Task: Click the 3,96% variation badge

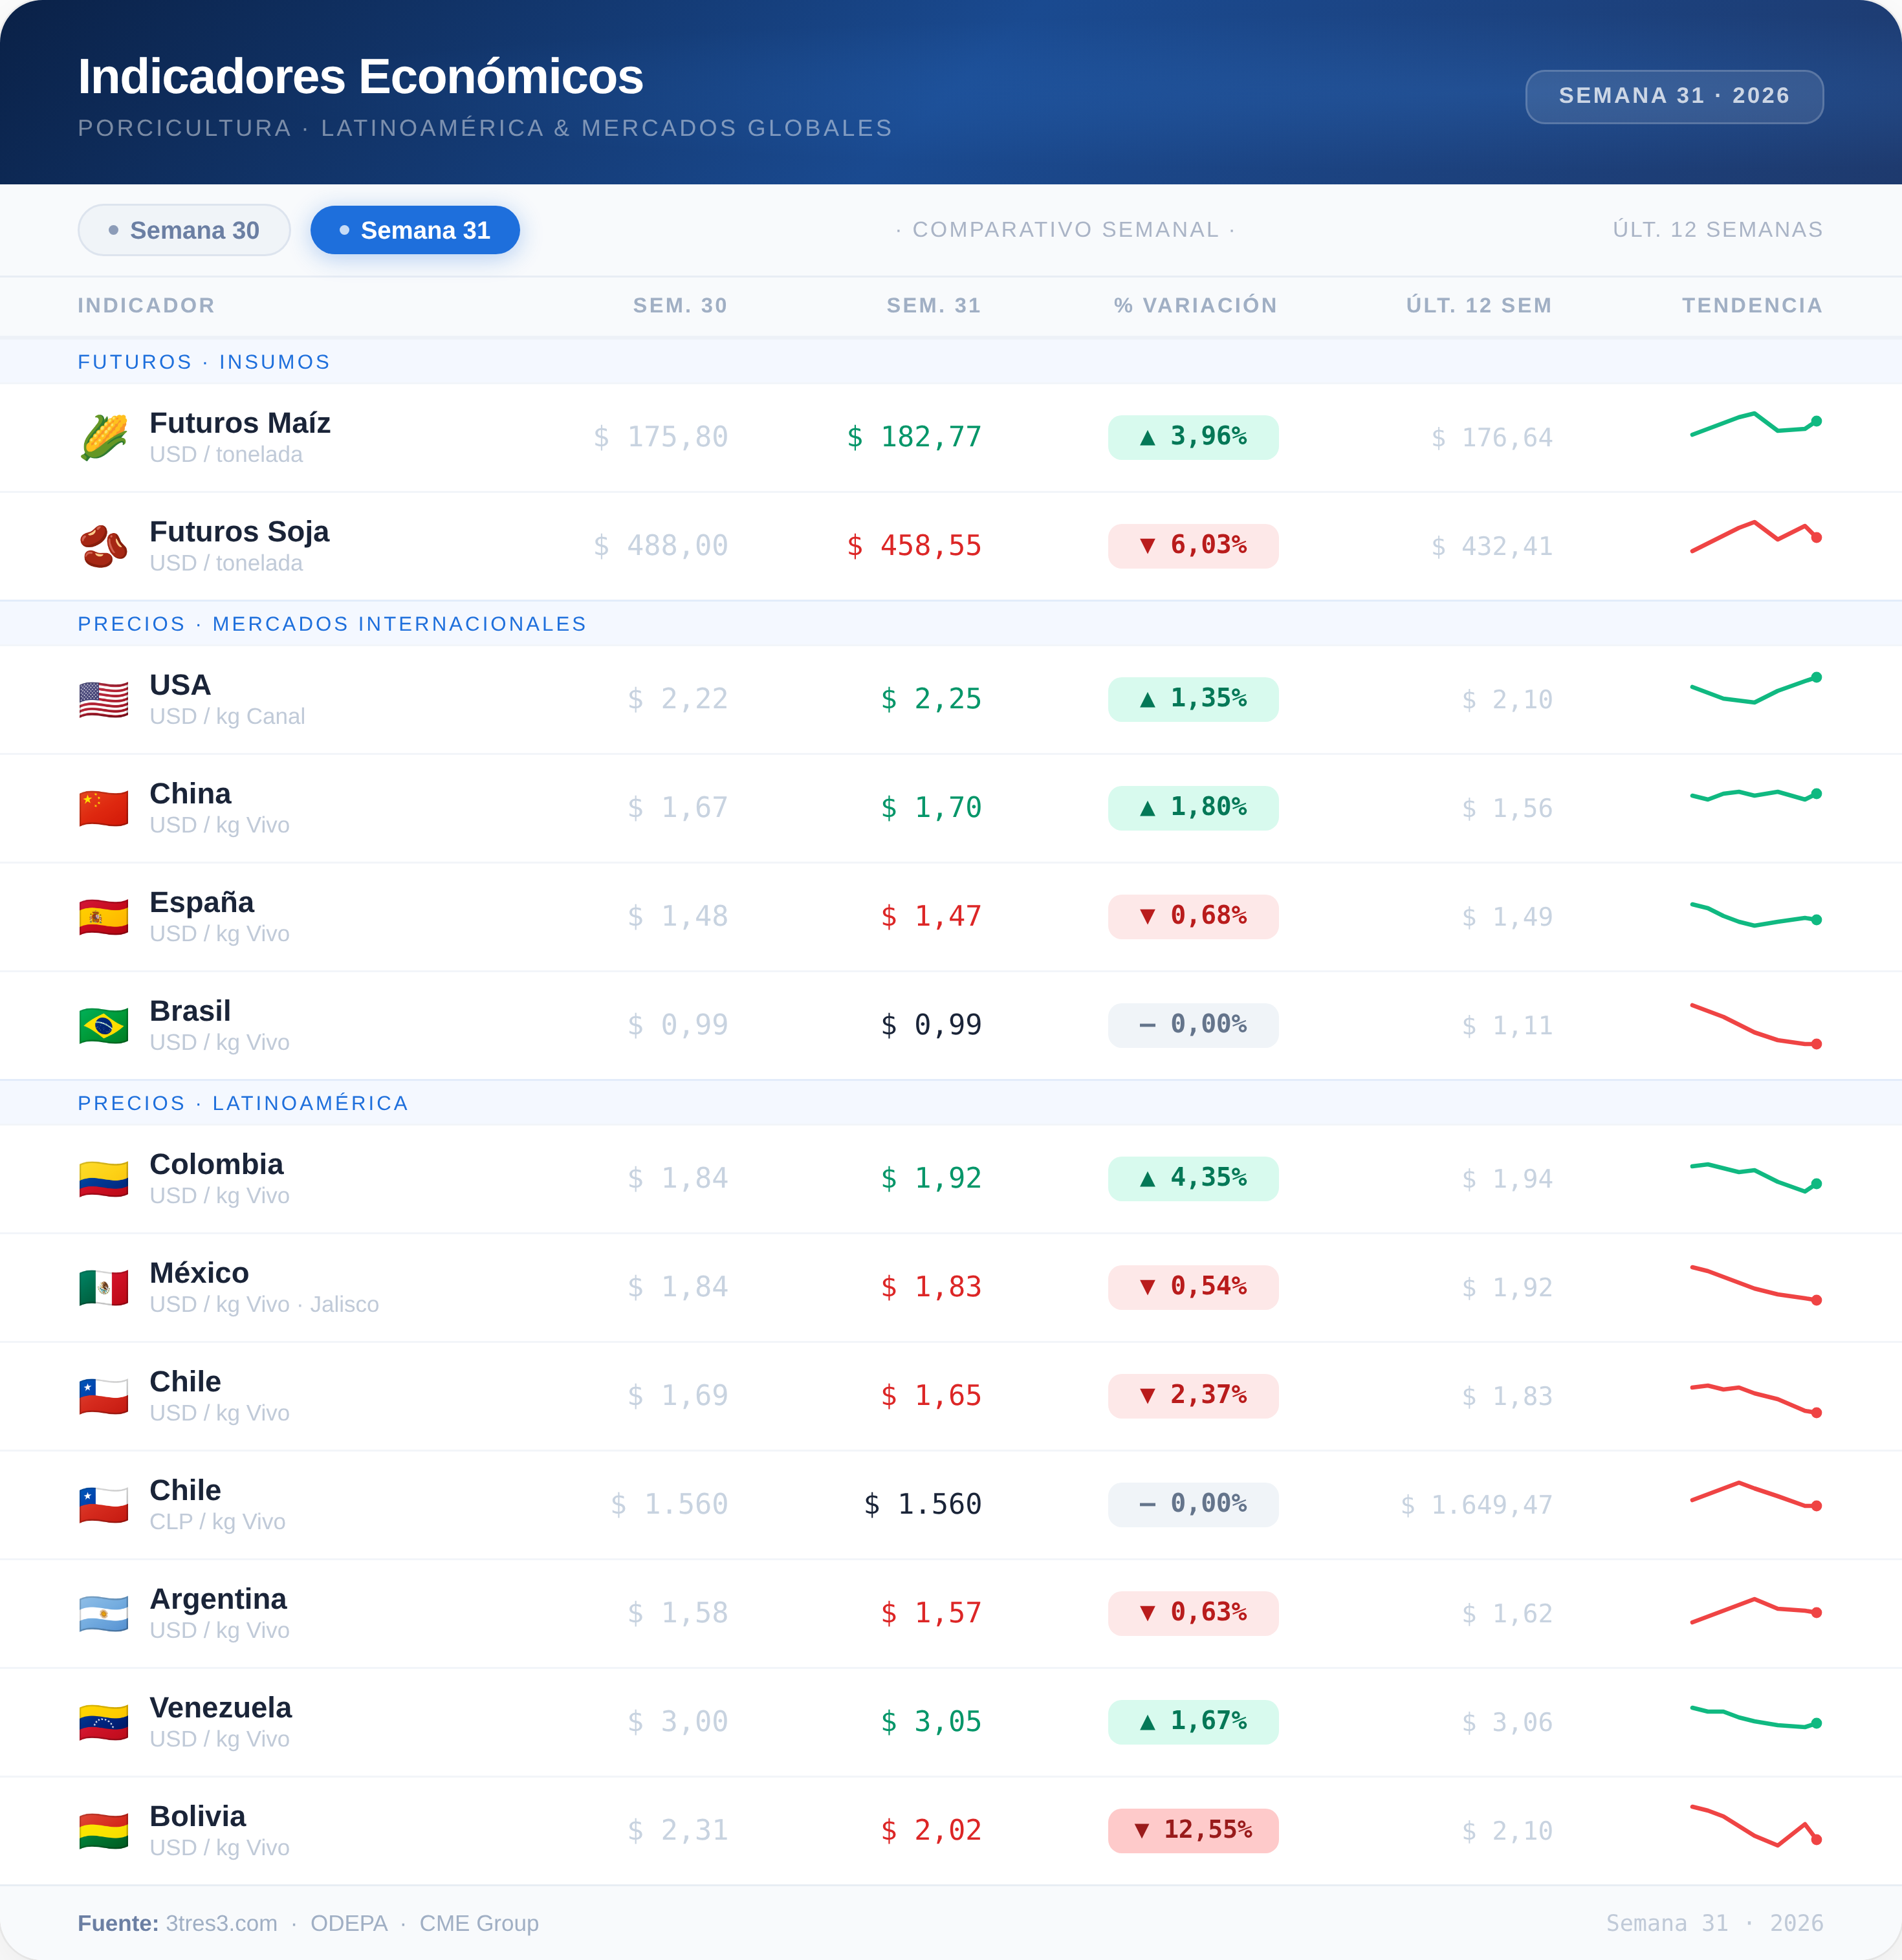Action: click(x=1193, y=438)
